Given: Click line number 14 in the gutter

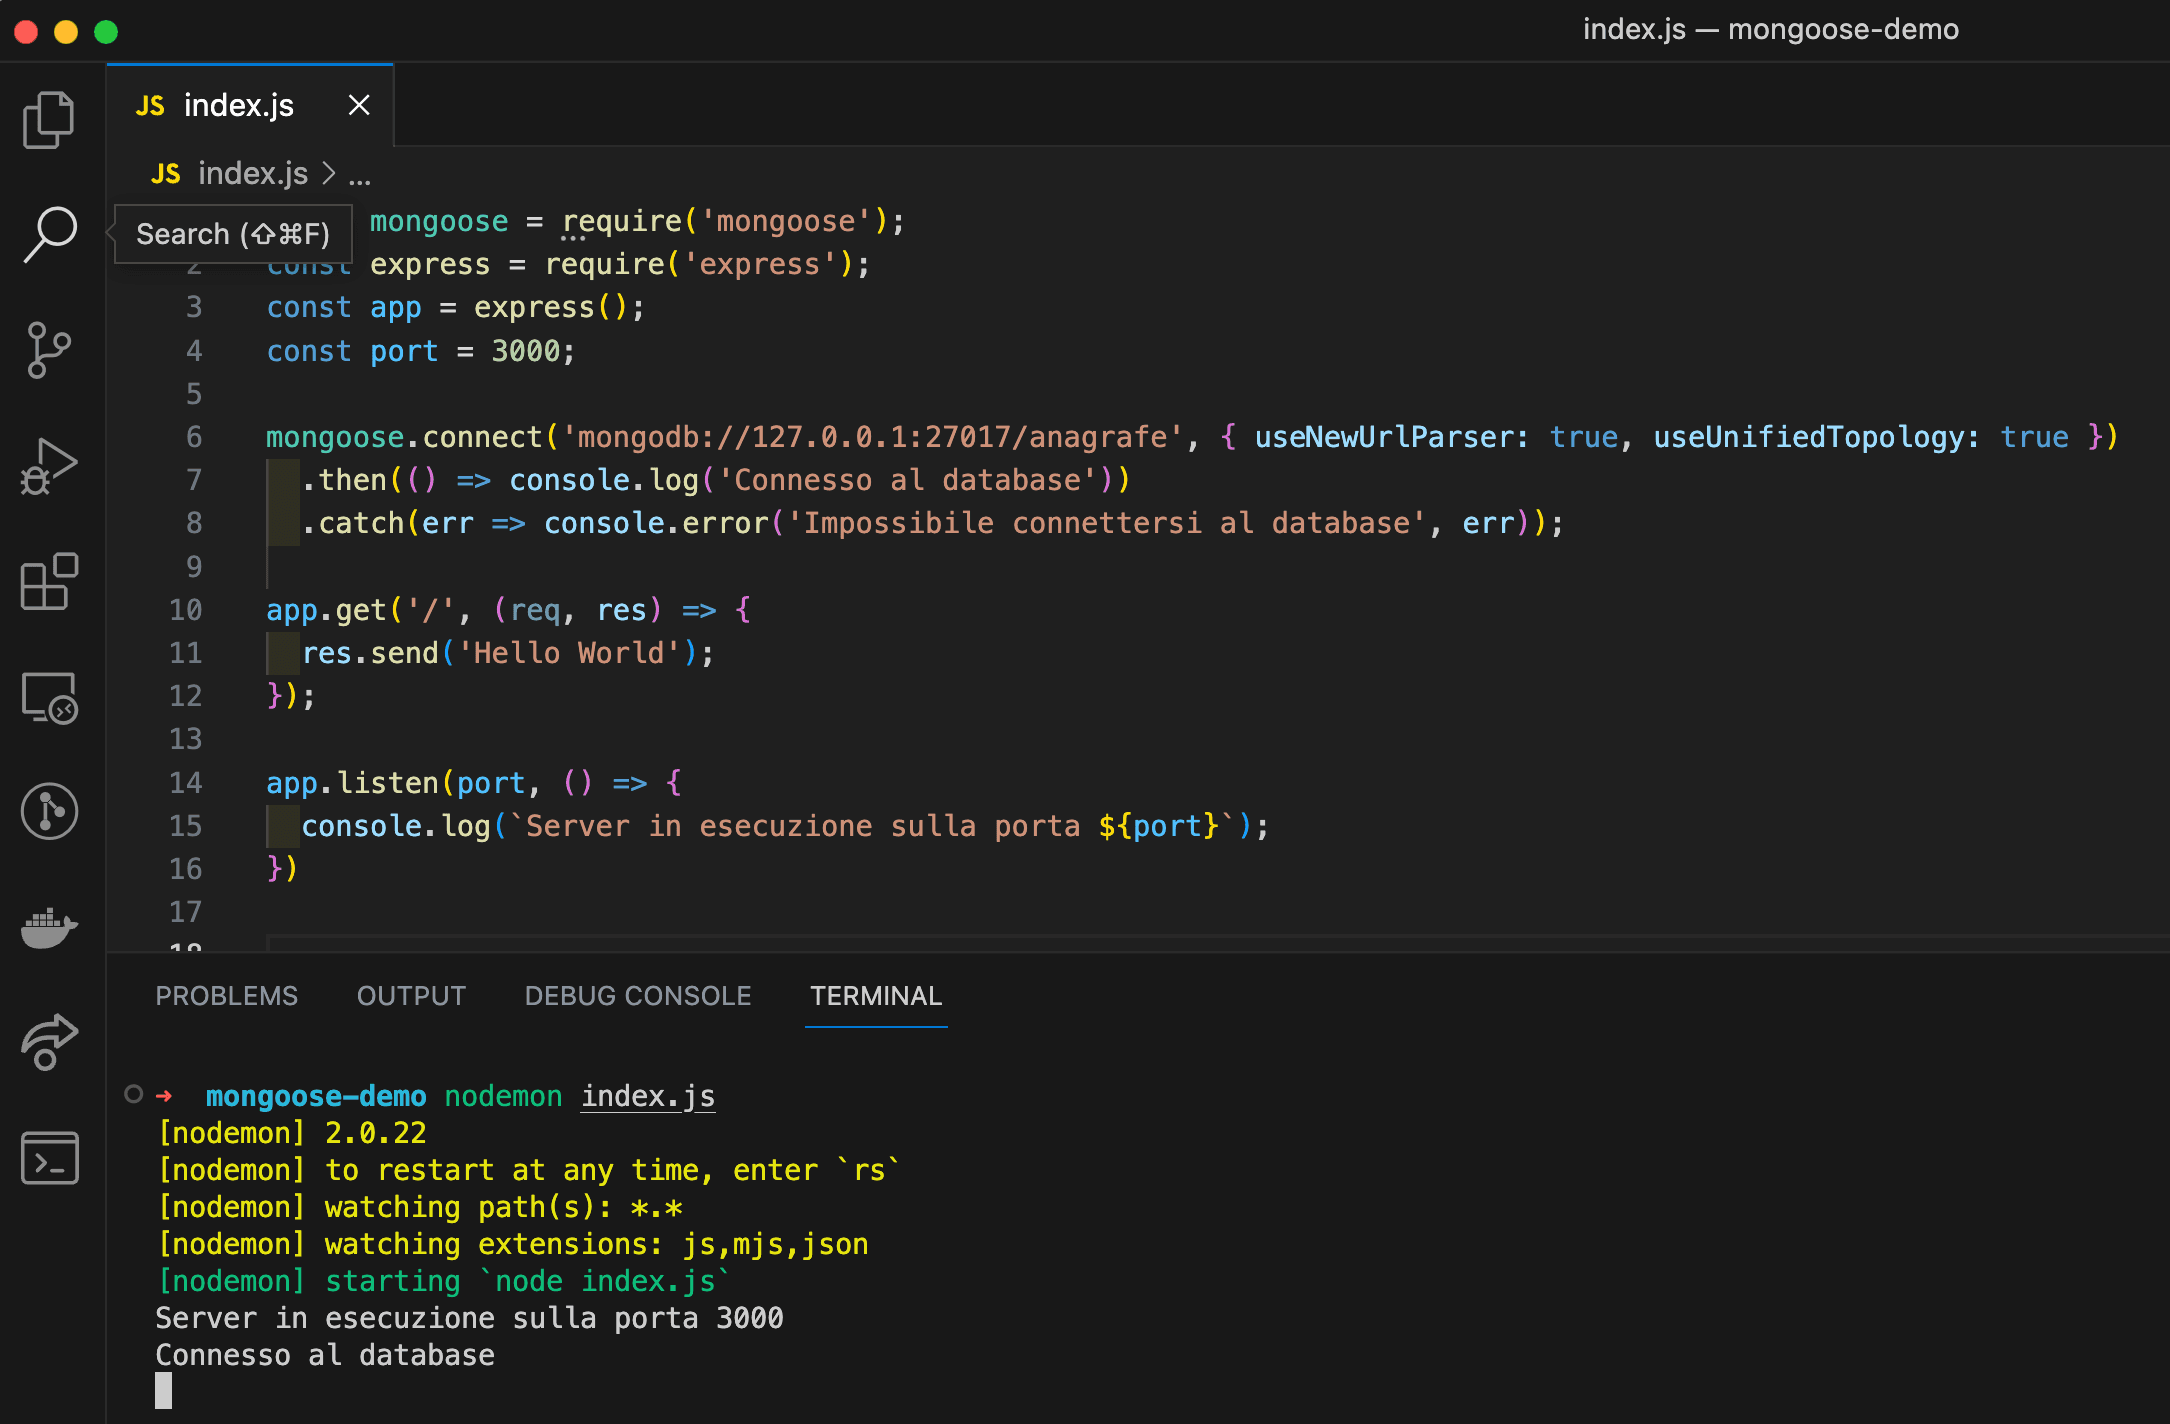Looking at the screenshot, I should pyautogui.click(x=186, y=783).
